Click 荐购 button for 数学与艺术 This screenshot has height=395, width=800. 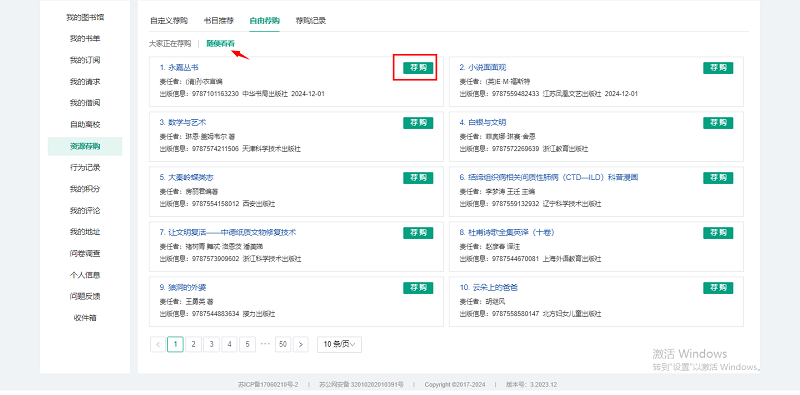tap(418, 123)
